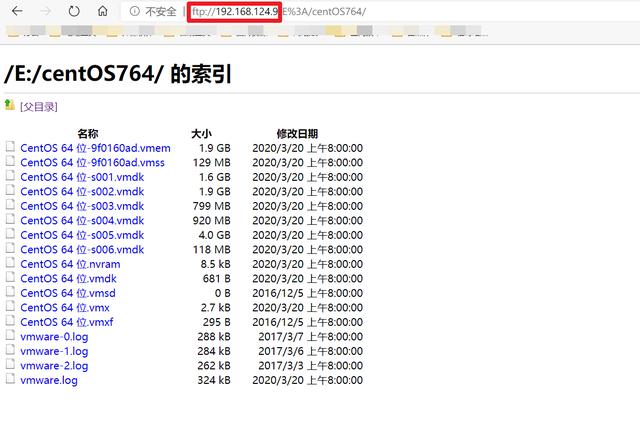Click file icon beside s006.vmdk
This screenshot has width=640, height=430.
click(10, 248)
